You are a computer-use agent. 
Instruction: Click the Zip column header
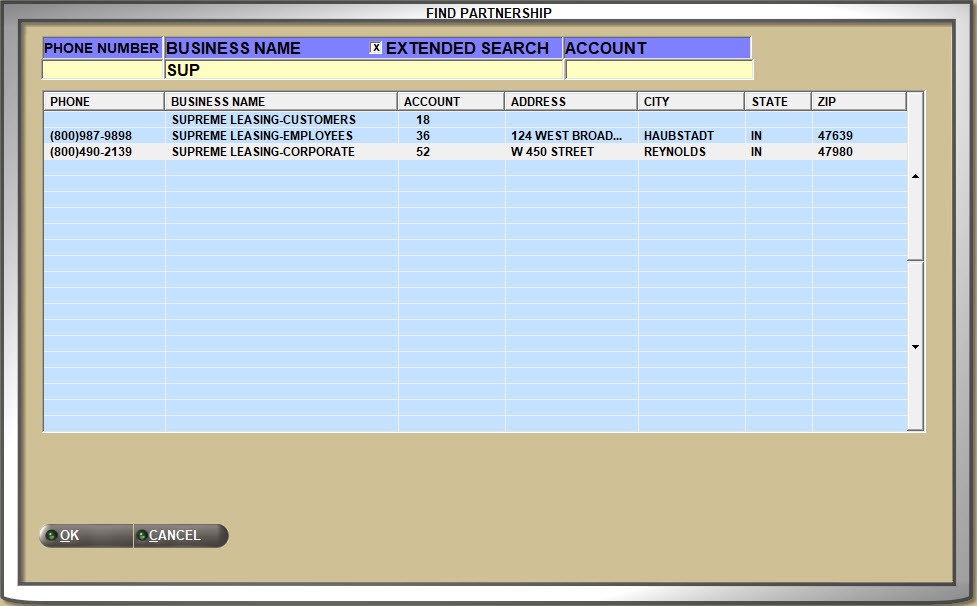pos(858,101)
